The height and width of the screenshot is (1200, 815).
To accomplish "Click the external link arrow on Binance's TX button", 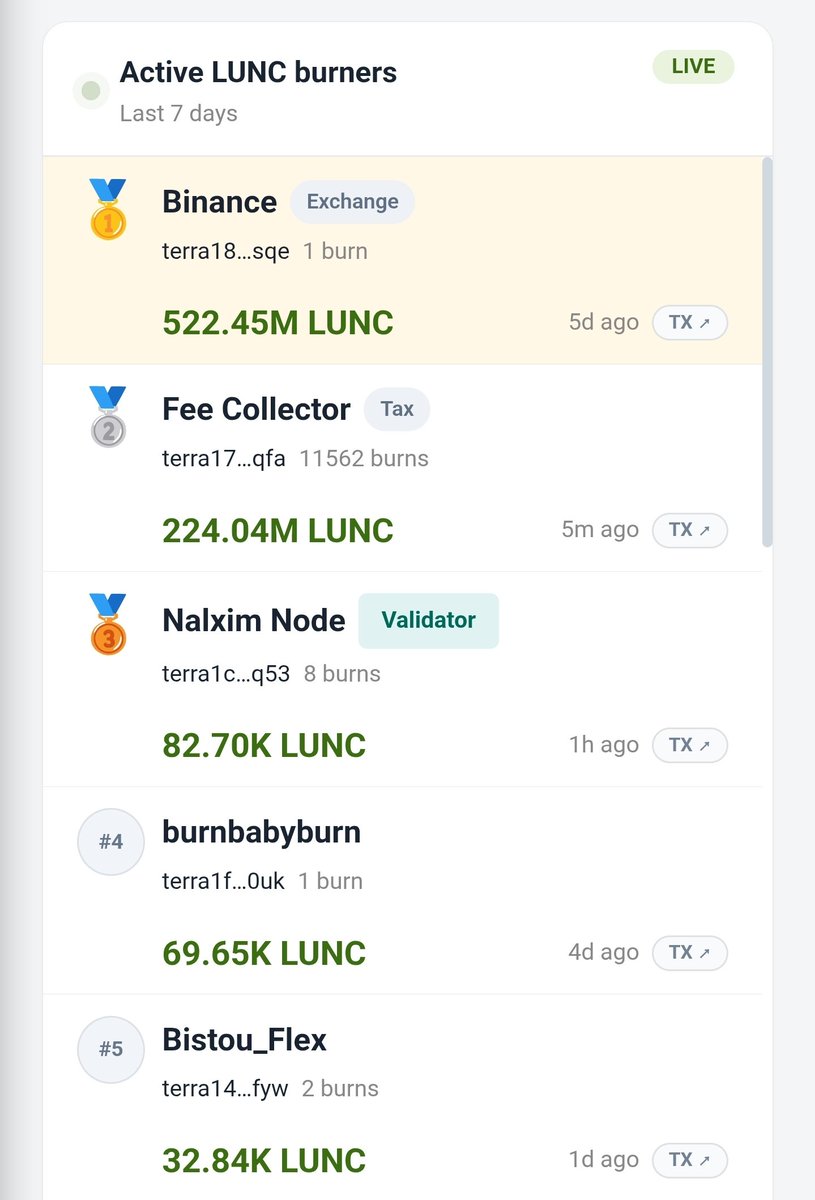I will pyautogui.click(x=703, y=322).
